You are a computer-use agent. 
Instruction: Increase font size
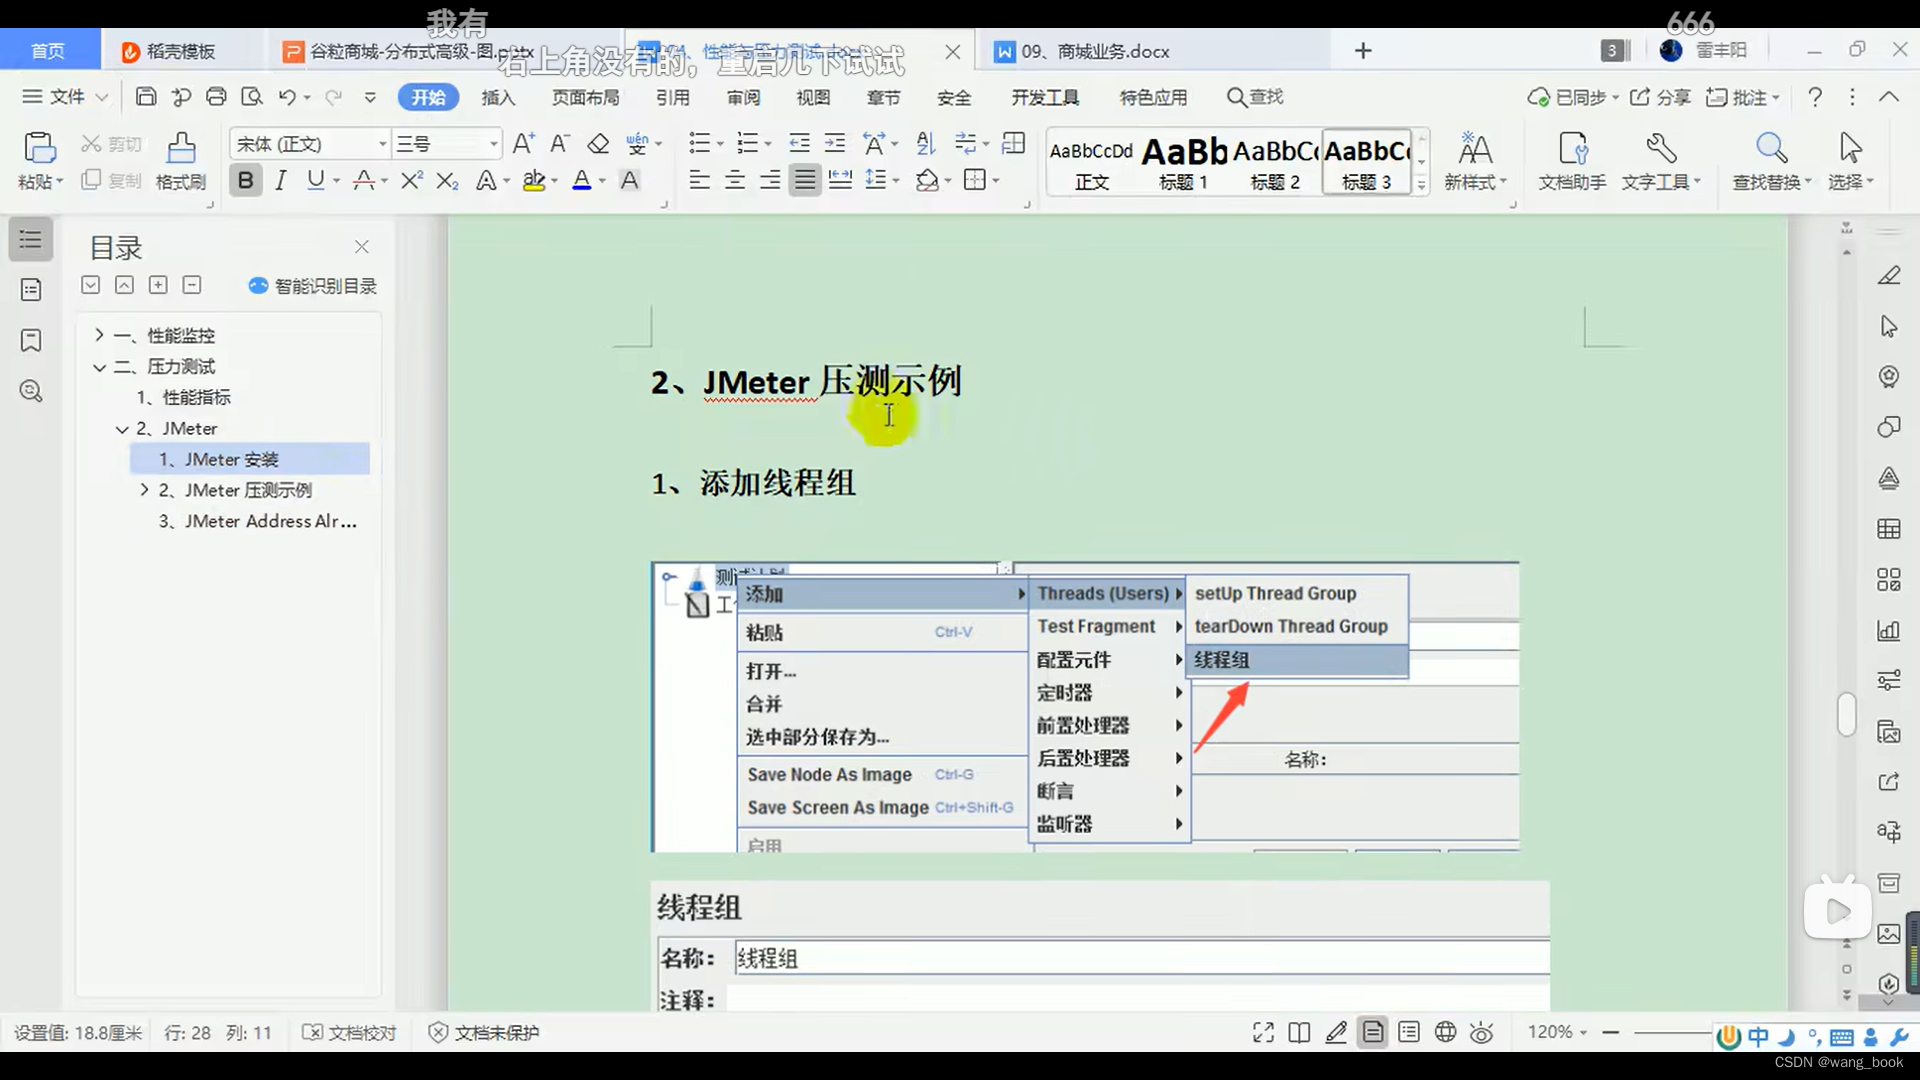523,144
